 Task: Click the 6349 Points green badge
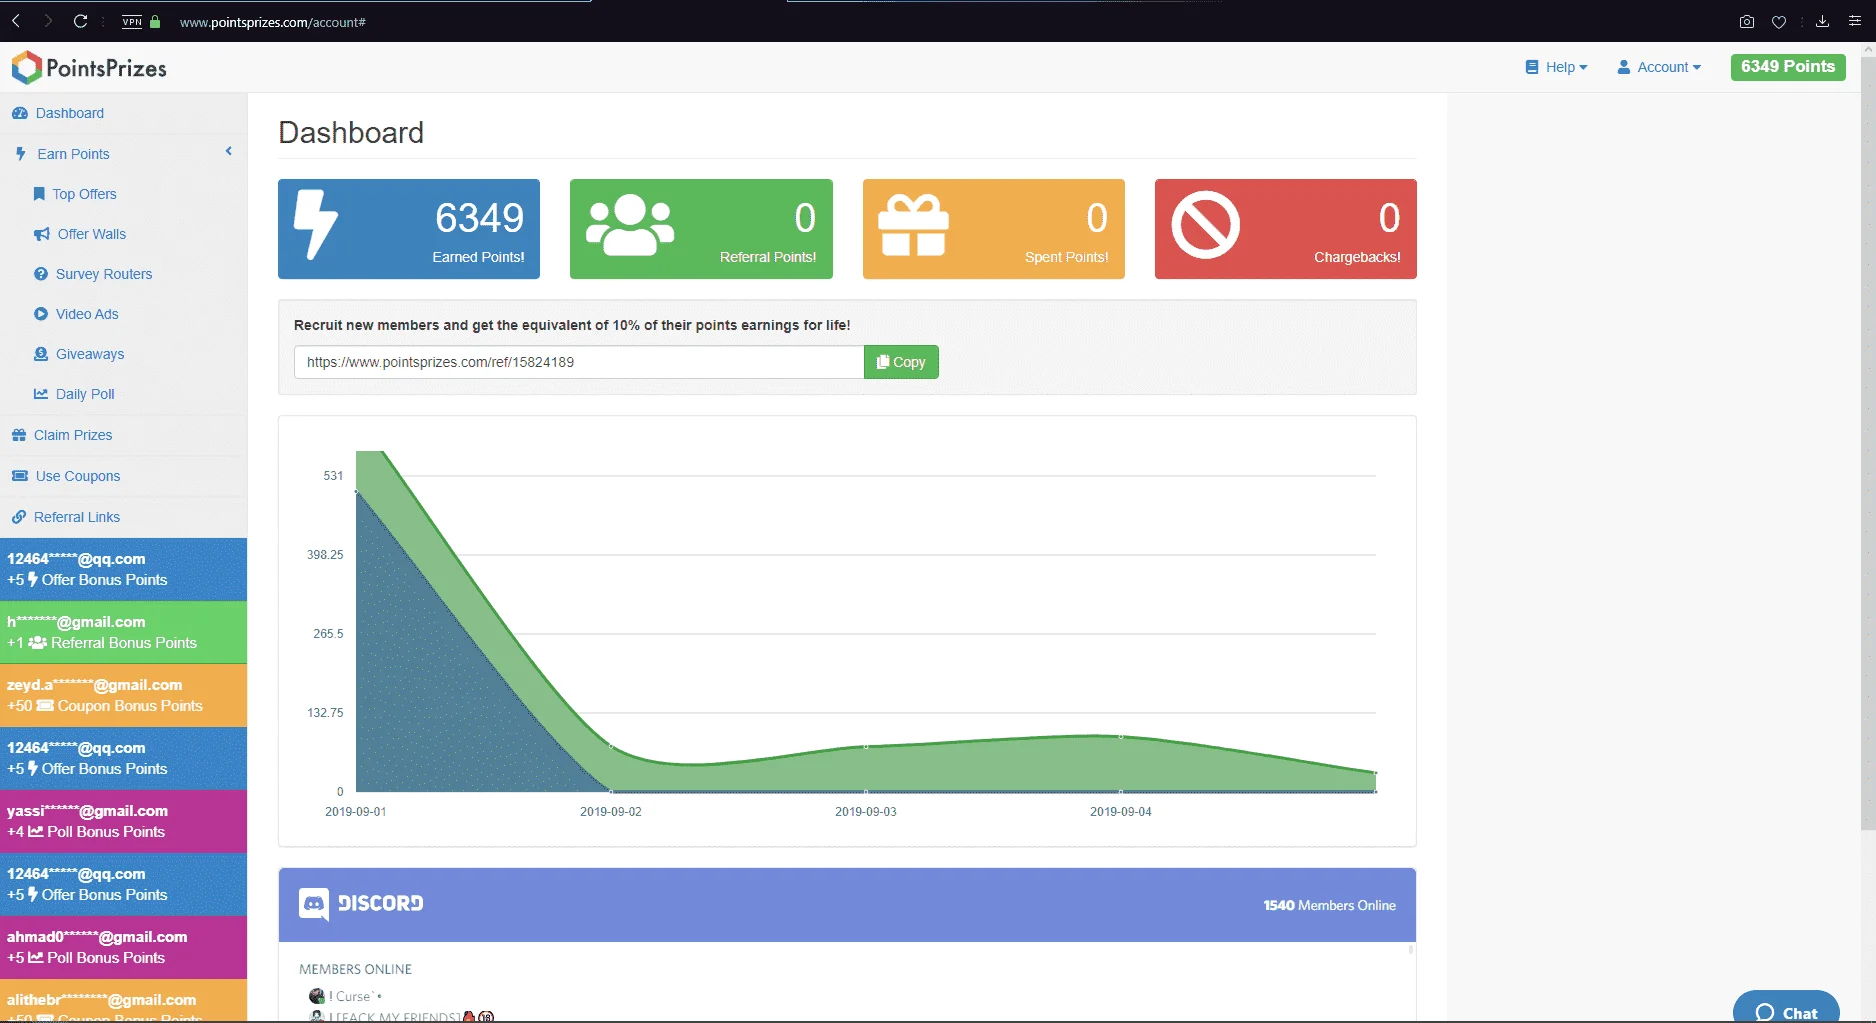(x=1788, y=67)
